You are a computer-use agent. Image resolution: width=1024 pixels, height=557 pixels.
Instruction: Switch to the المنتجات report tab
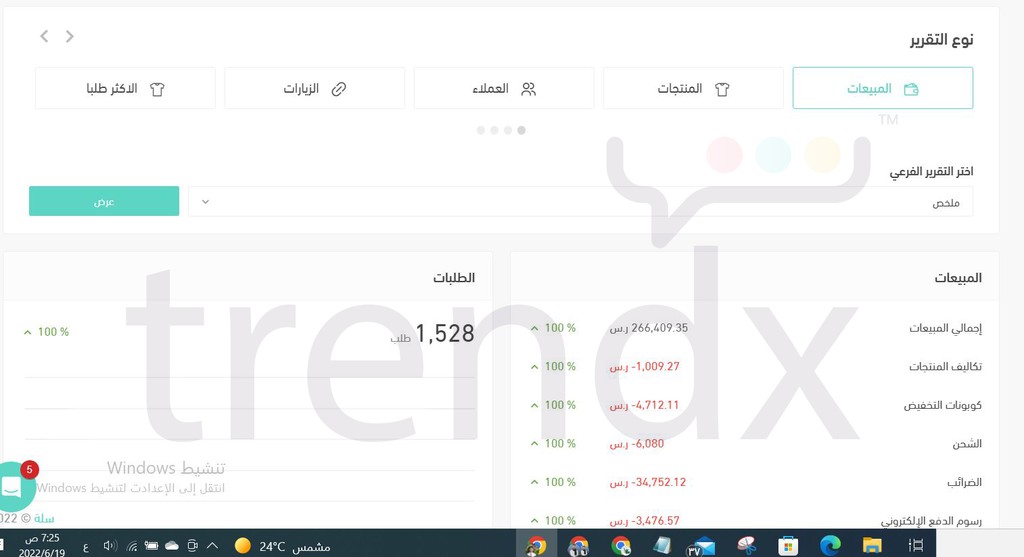[693, 88]
